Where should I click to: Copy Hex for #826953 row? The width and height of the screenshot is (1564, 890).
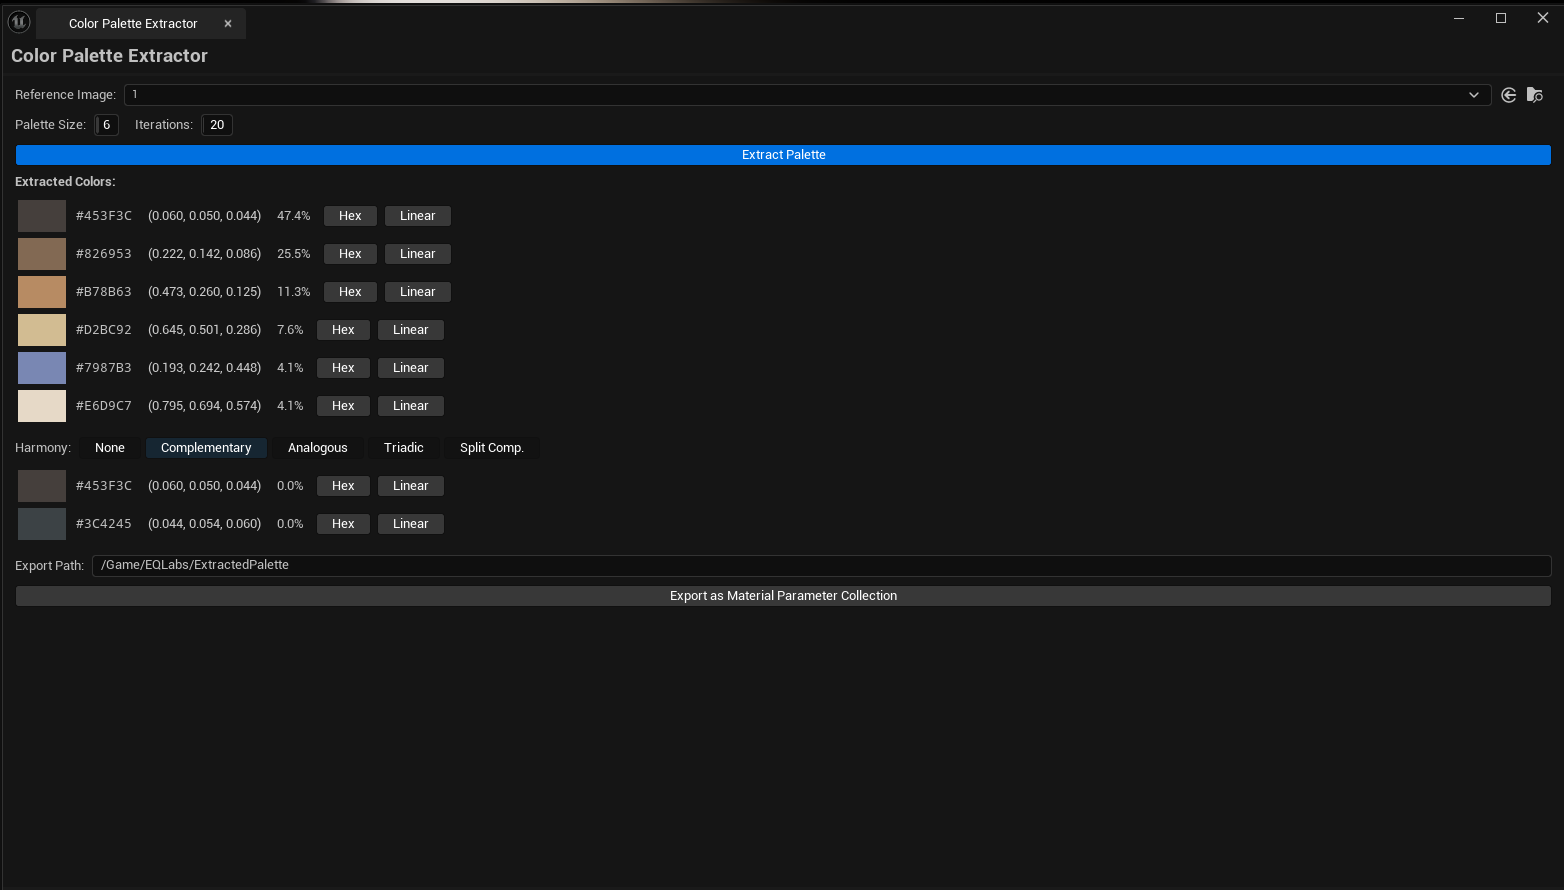pyautogui.click(x=350, y=254)
